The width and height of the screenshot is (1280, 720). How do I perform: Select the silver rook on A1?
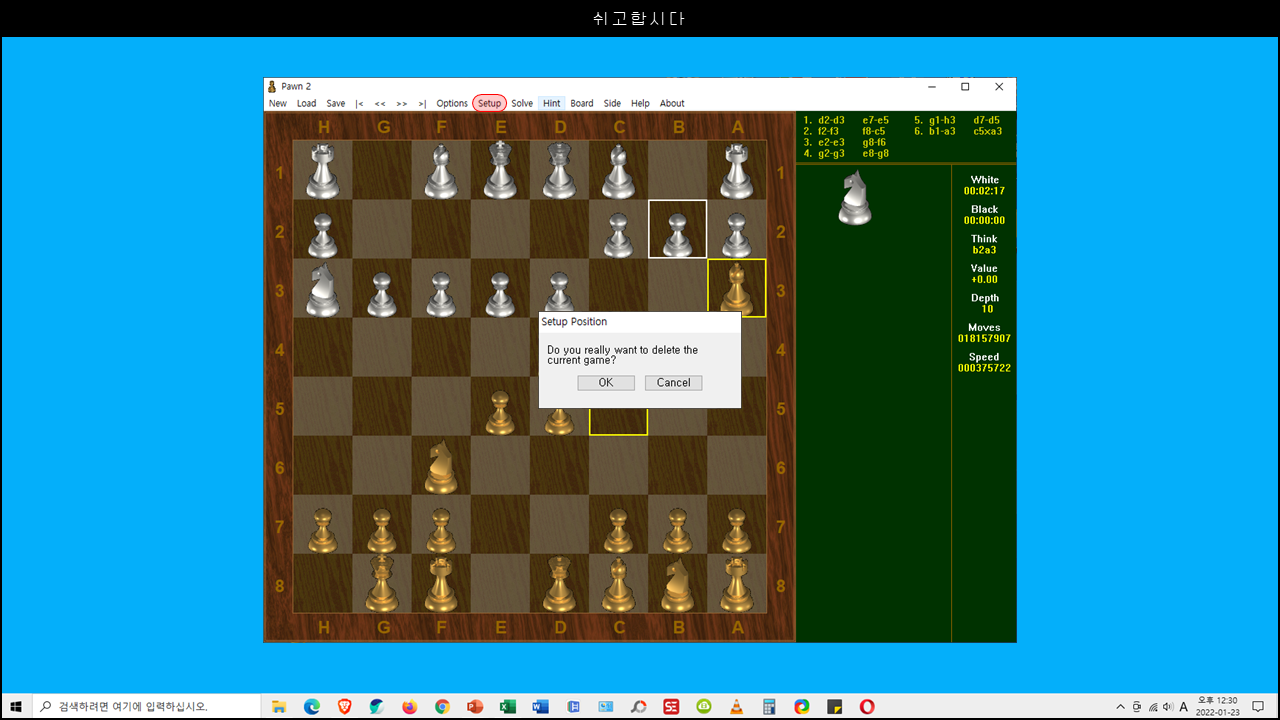click(736, 171)
